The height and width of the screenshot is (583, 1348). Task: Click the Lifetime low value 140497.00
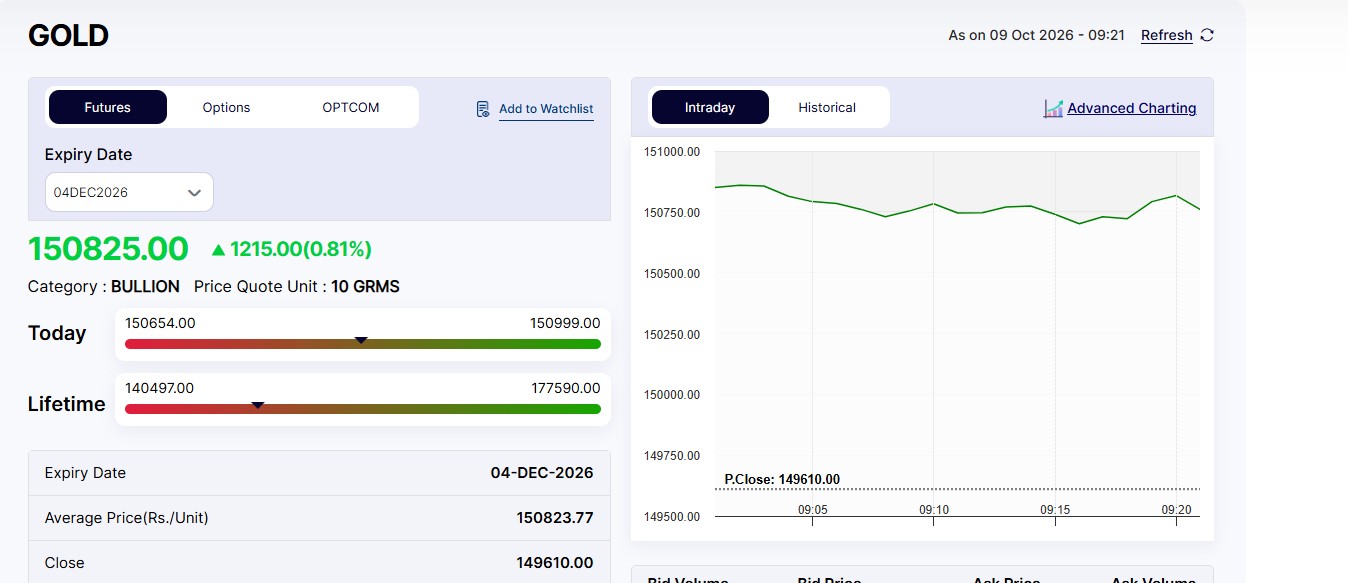160,388
